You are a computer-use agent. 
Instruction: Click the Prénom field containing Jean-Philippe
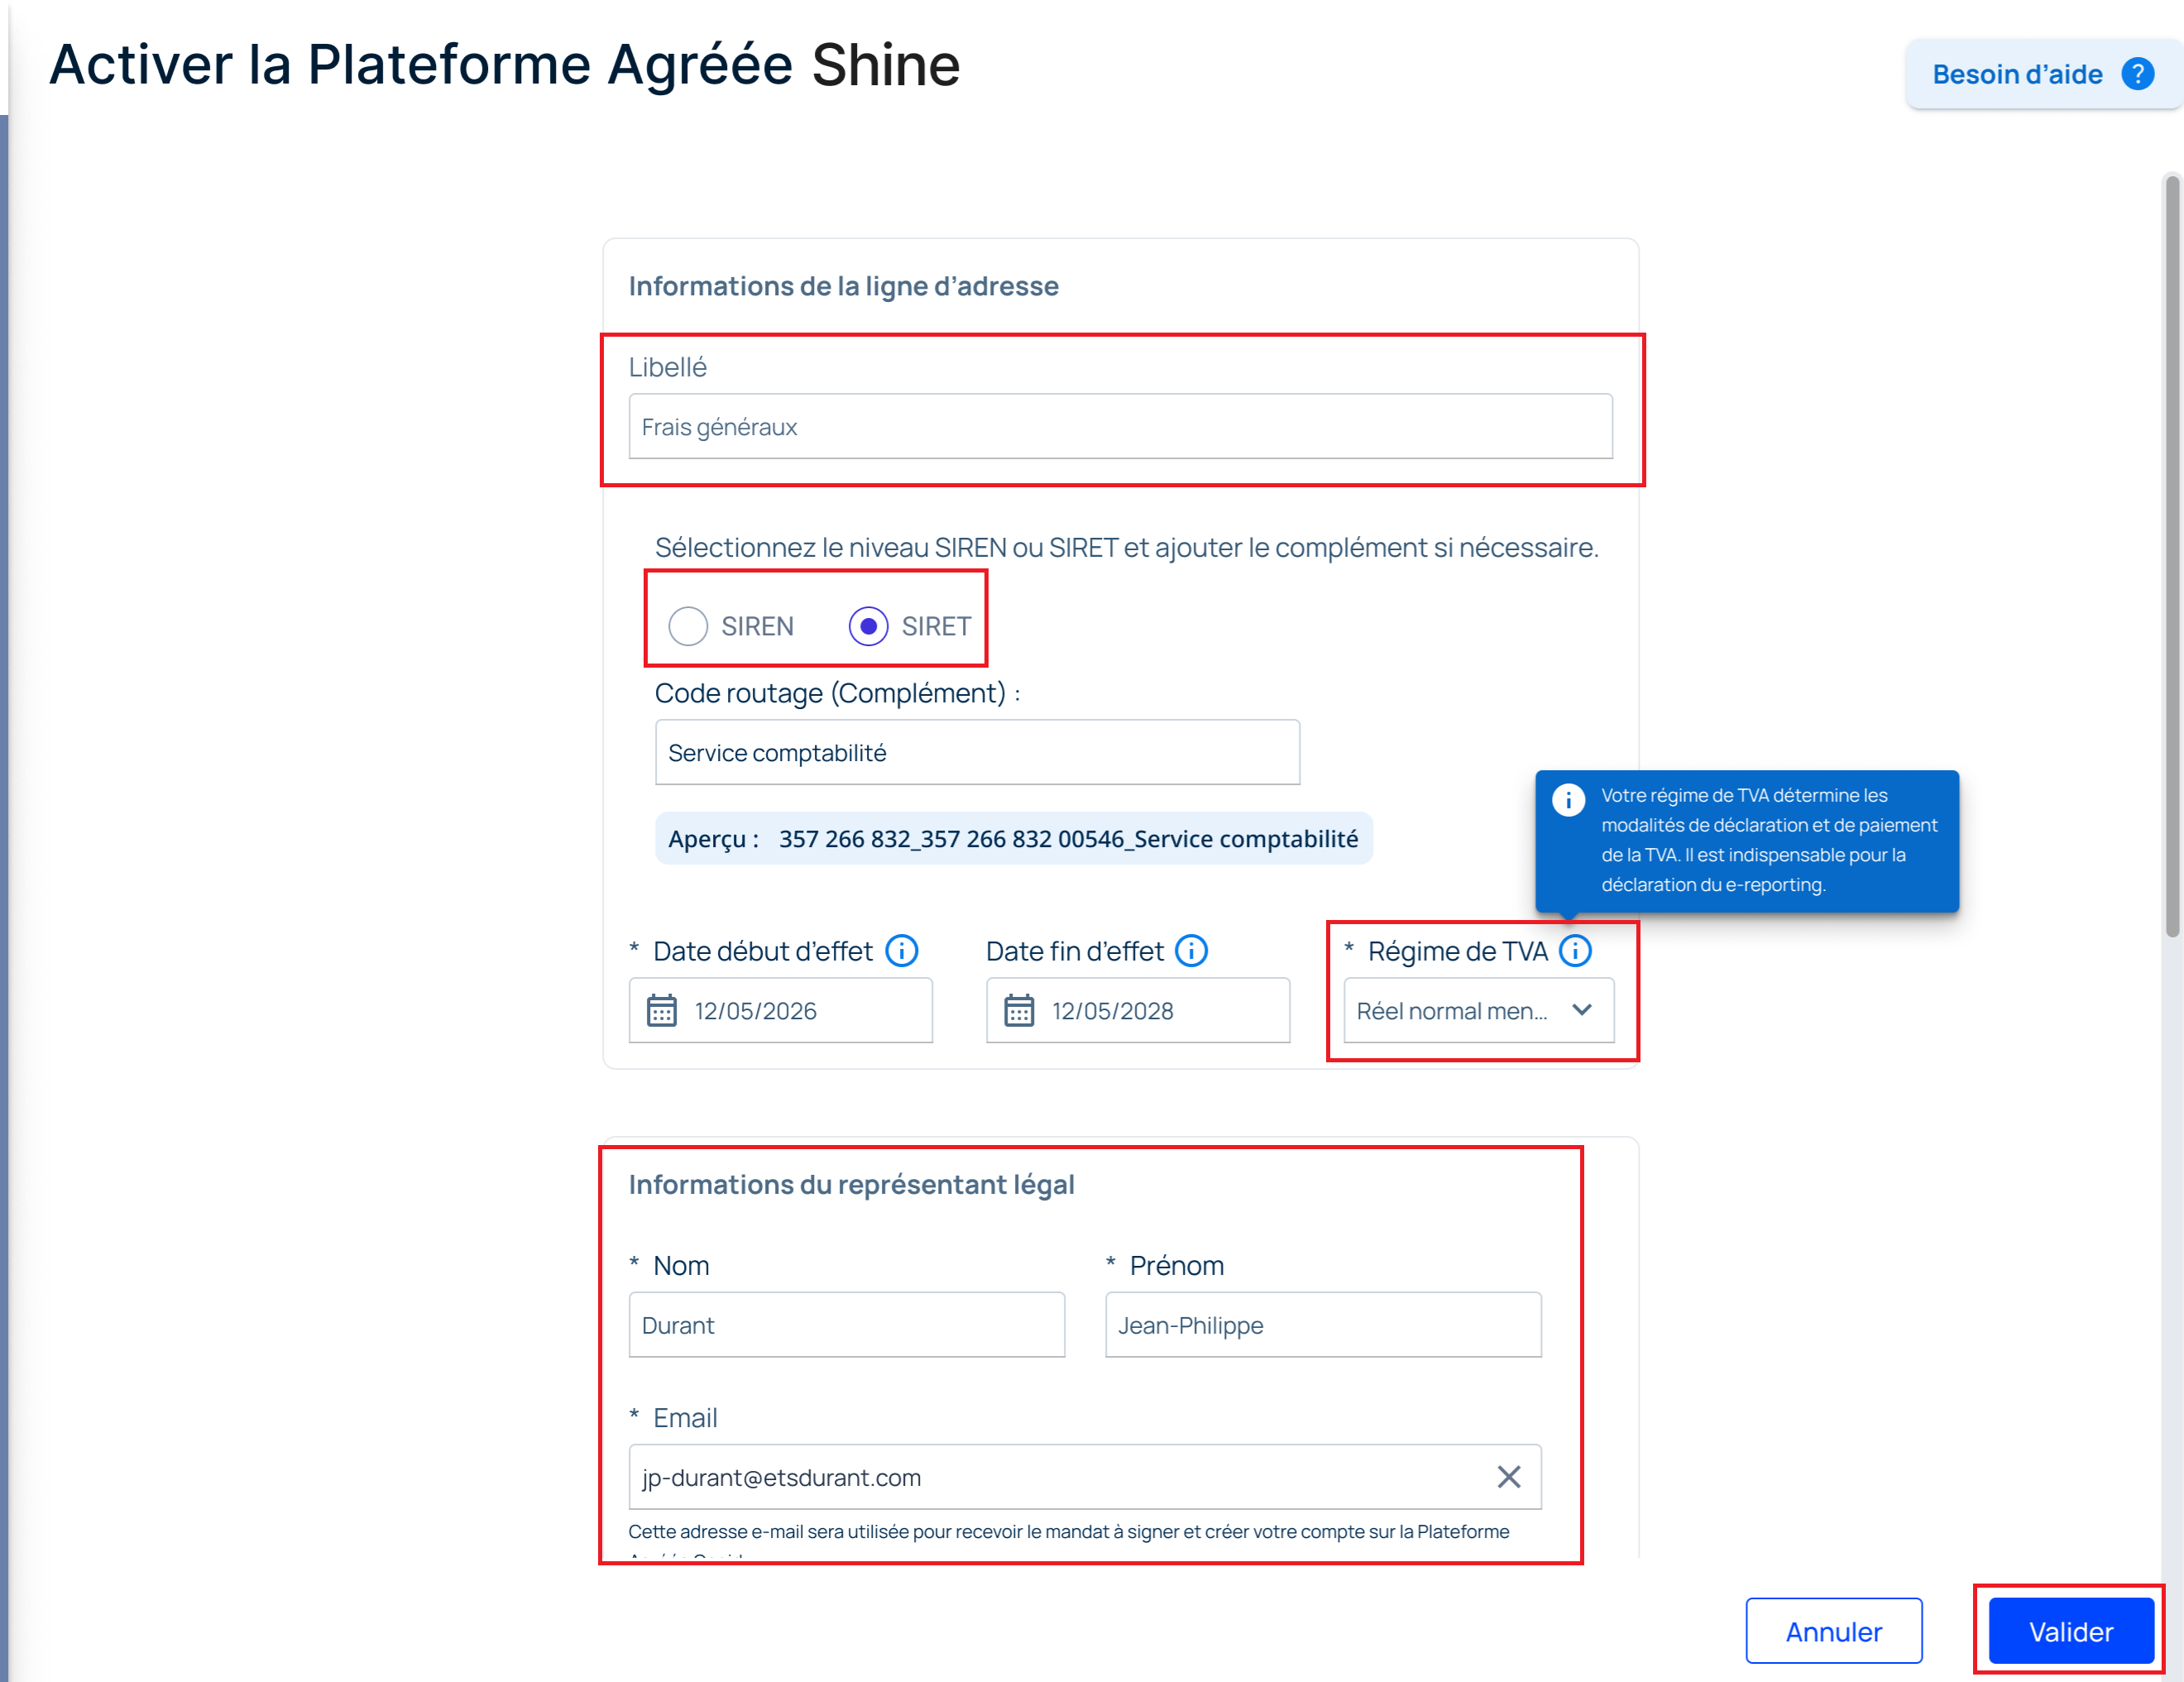[1322, 1324]
